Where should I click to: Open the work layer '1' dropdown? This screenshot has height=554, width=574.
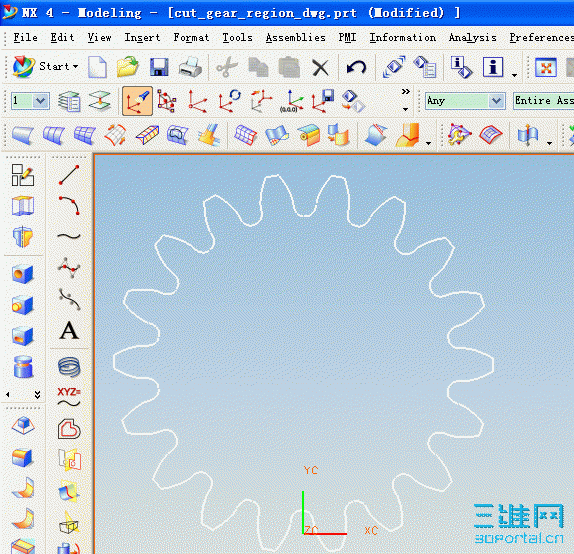41,101
